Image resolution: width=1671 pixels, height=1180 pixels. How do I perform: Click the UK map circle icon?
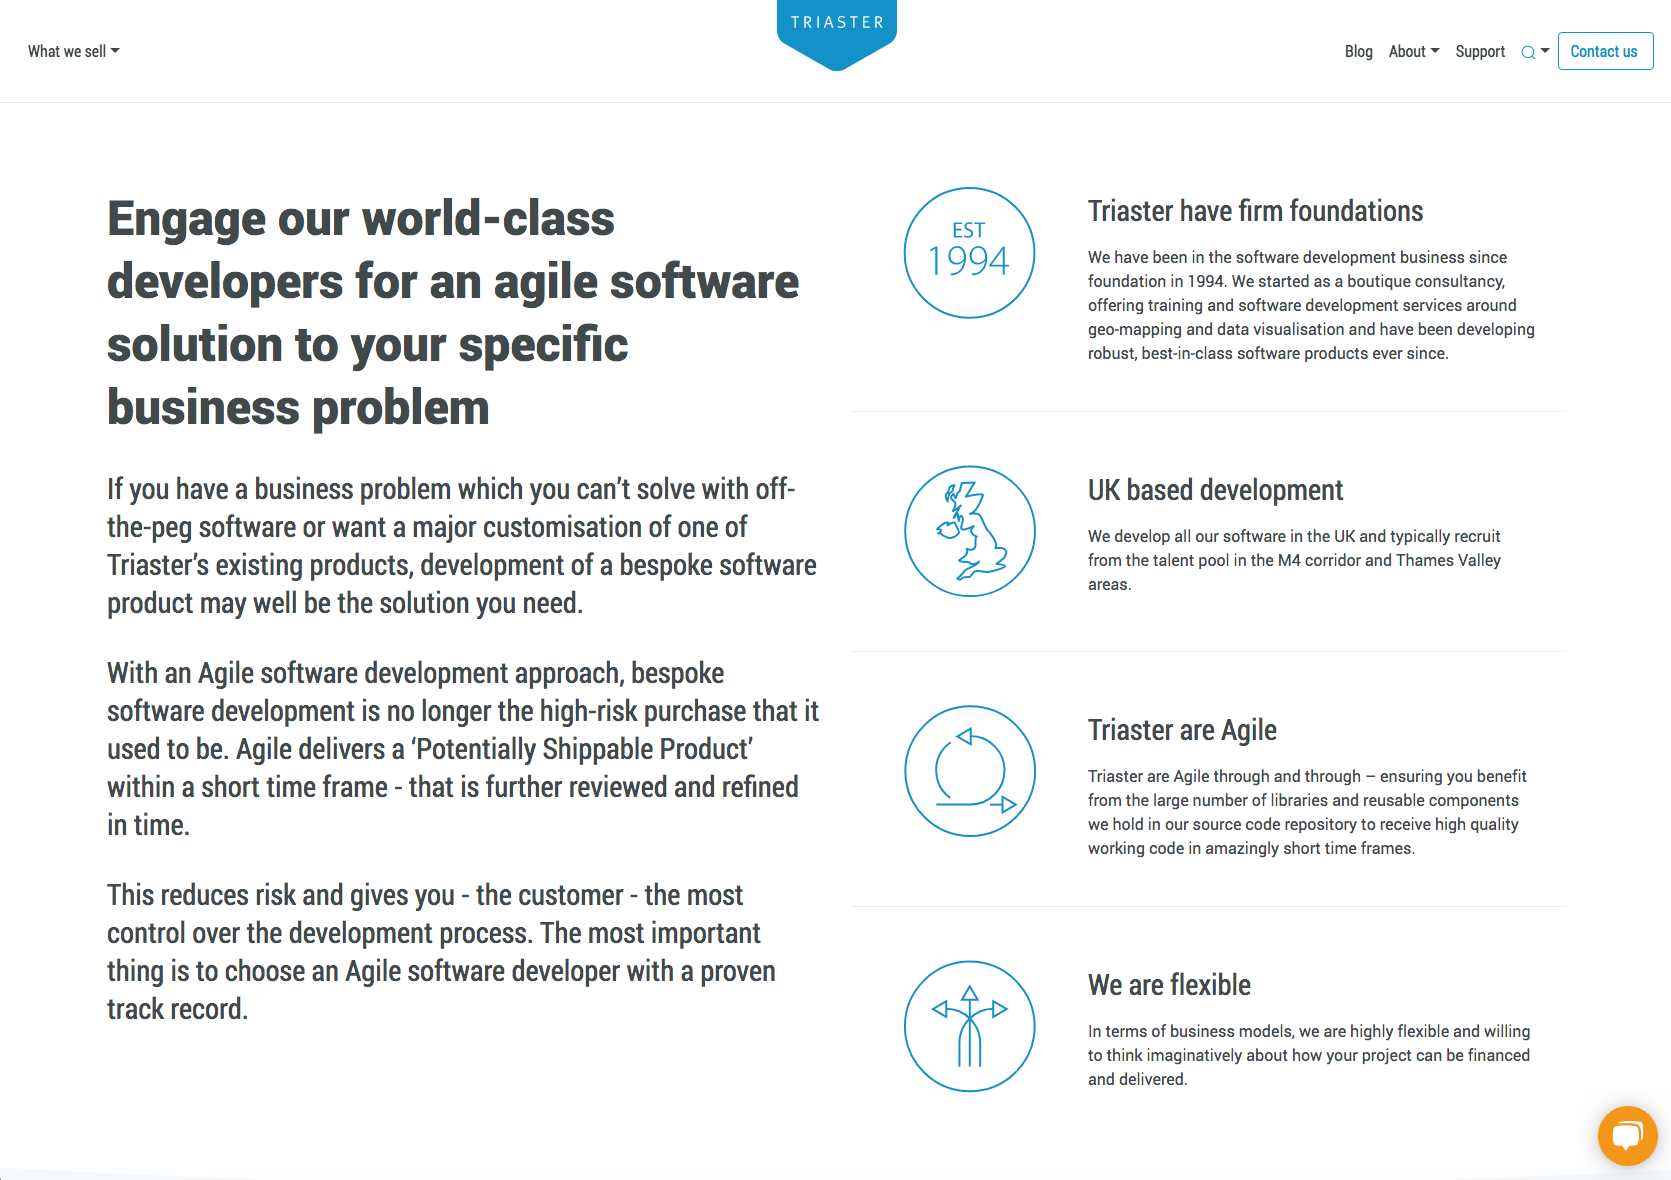[x=969, y=531]
